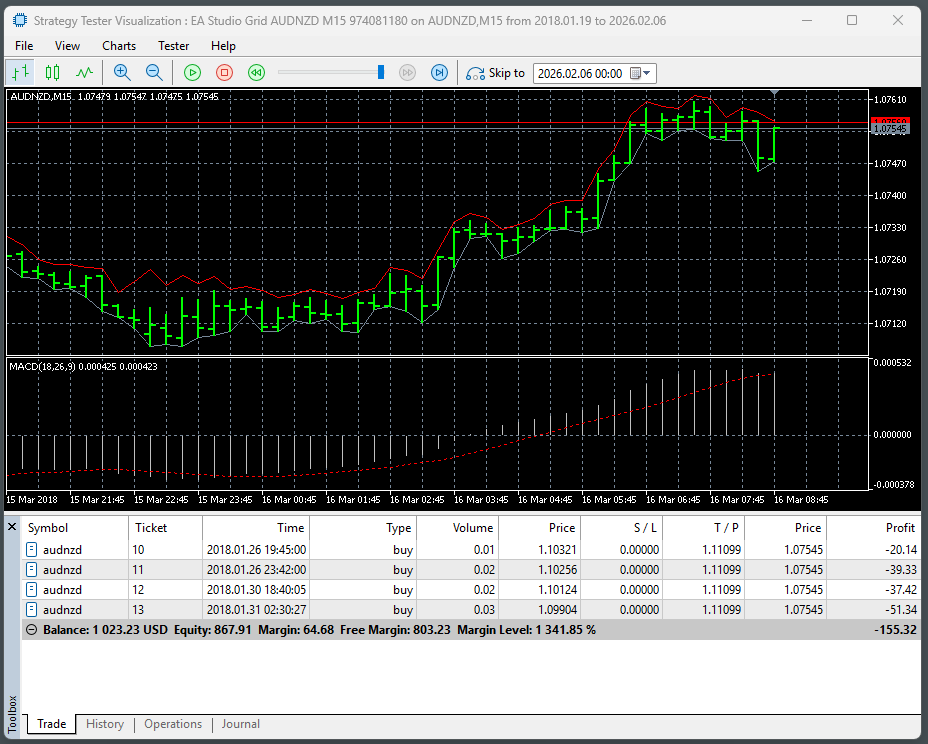The image size is (928, 744).
Task: Click the green rewind speed button
Action: click(256, 72)
